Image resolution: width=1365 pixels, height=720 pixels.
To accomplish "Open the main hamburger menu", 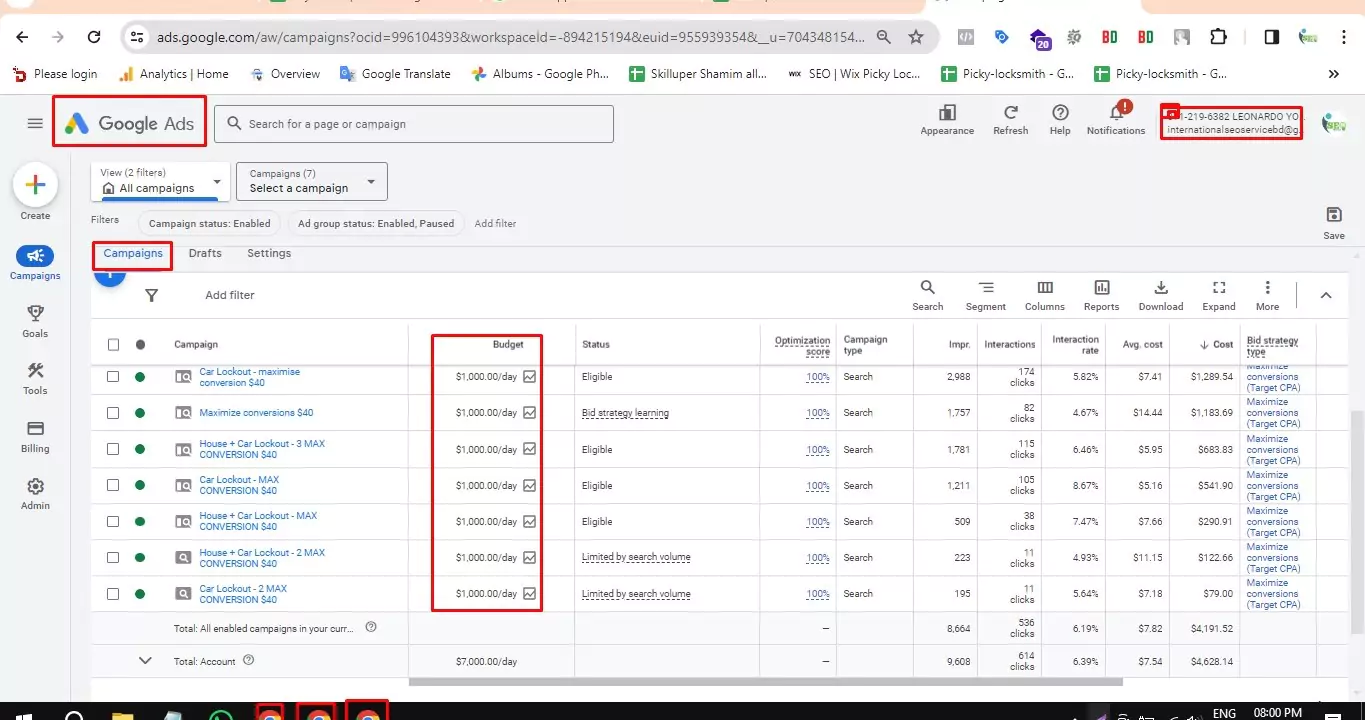I will coord(35,123).
